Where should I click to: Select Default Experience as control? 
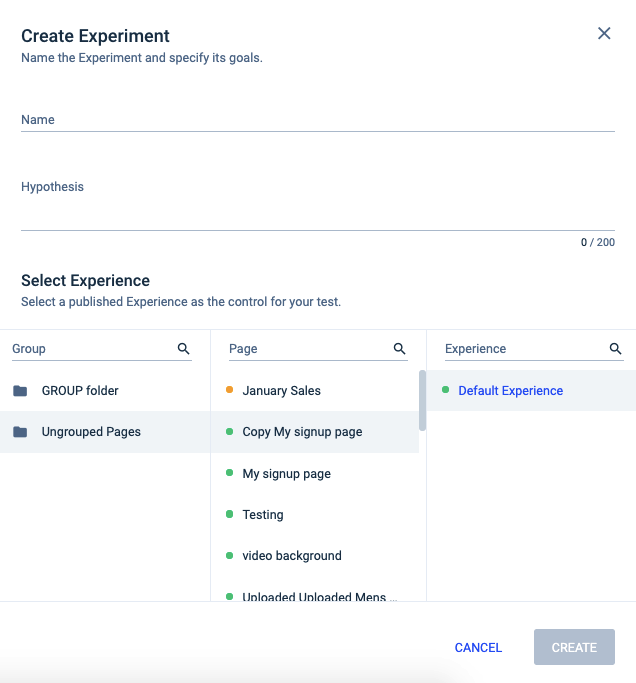pos(510,391)
